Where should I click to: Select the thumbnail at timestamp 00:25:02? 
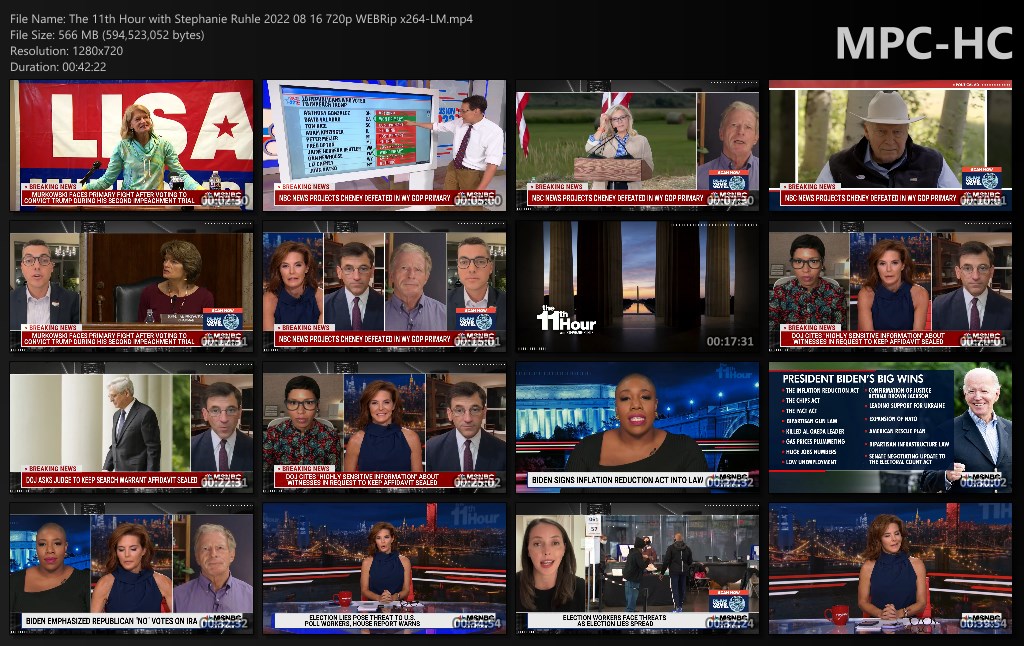click(x=384, y=427)
